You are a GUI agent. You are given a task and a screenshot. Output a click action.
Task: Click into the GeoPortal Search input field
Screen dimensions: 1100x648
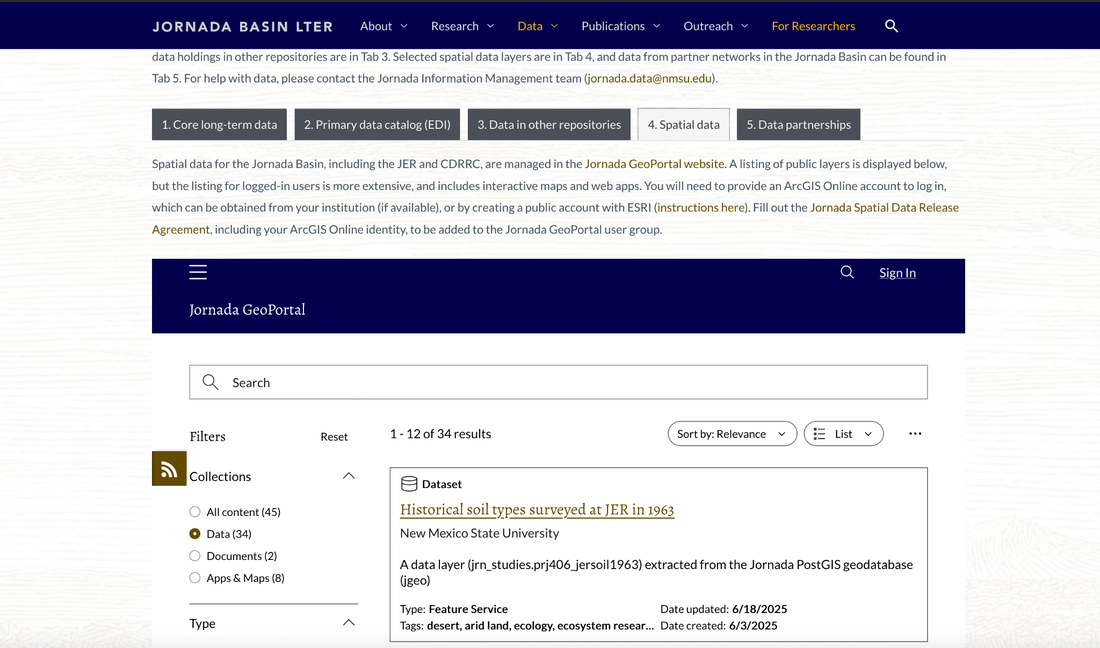click(558, 382)
